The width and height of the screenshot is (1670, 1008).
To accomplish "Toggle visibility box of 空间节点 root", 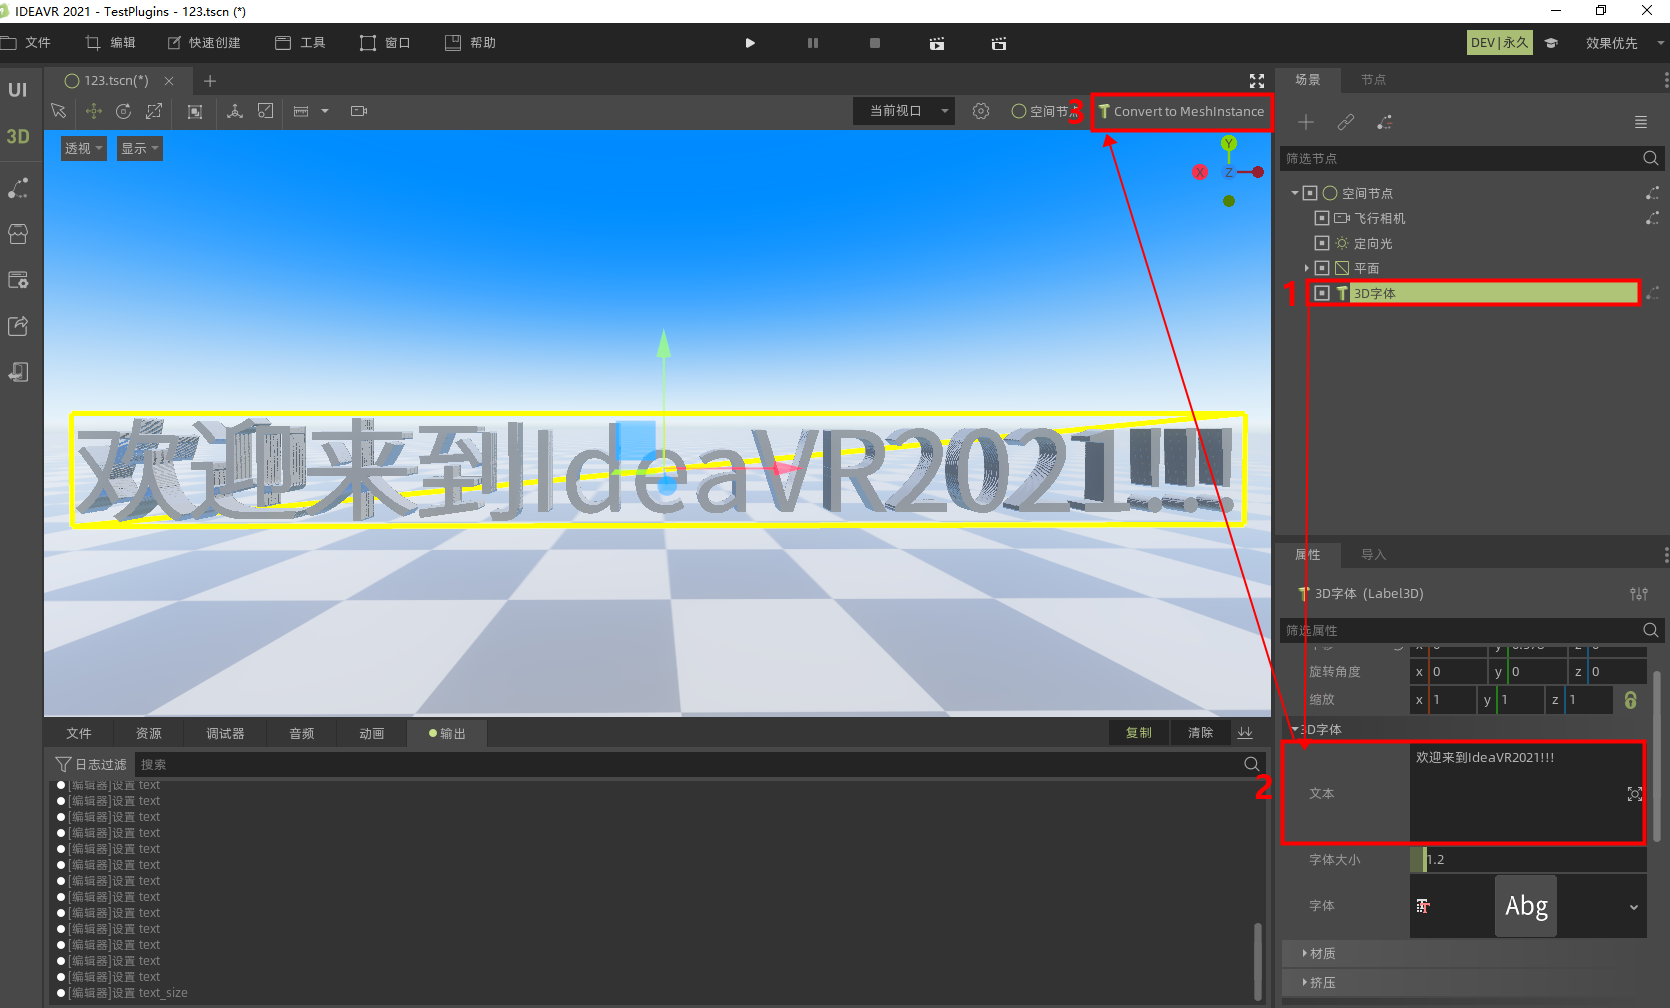I will click(x=1310, y=193).
